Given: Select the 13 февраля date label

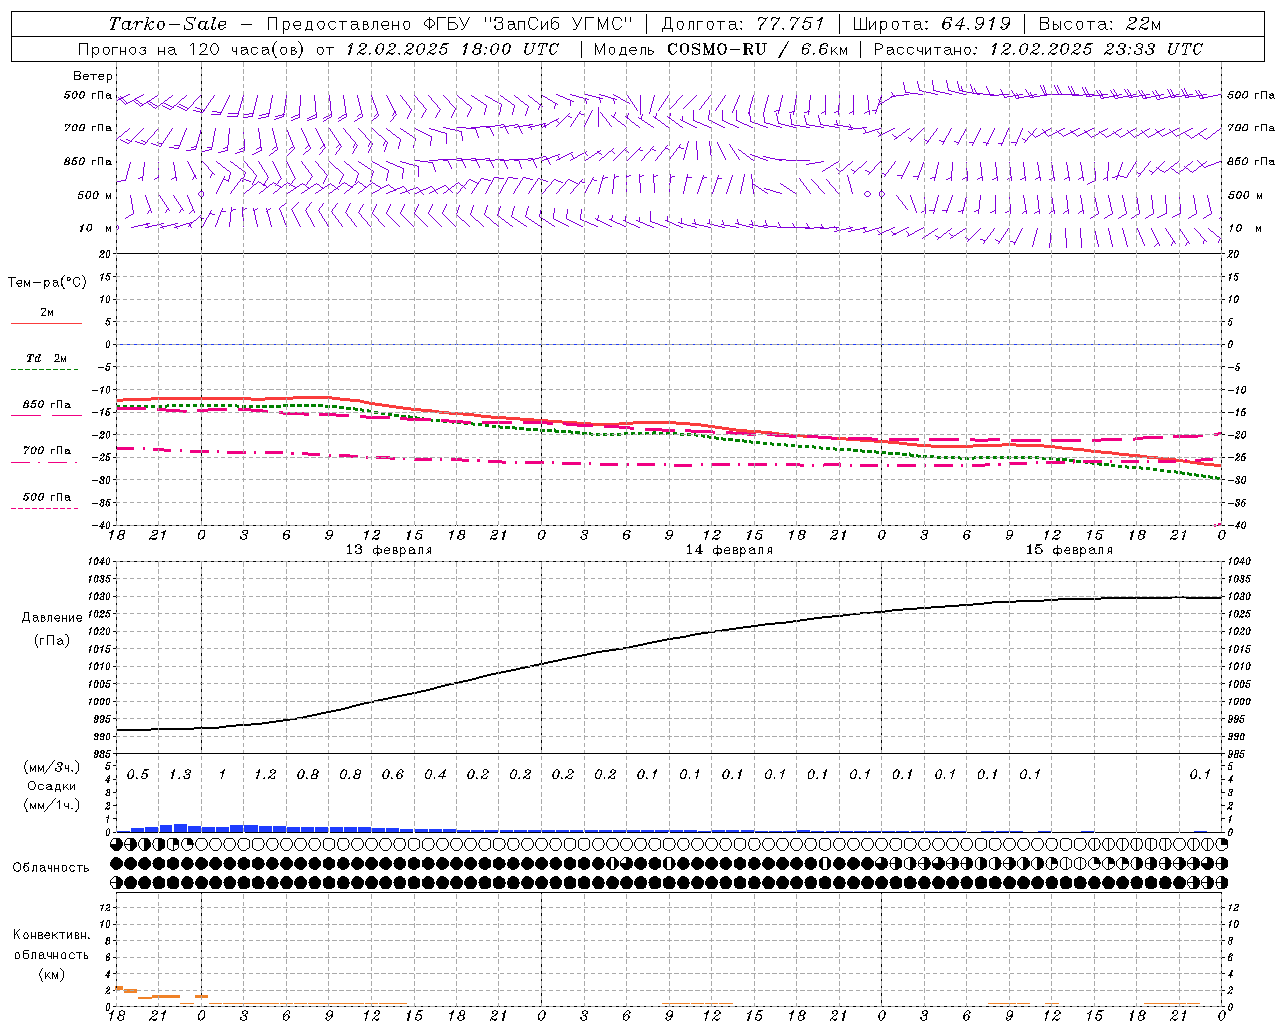Looking at the screenshot, I should (x=389, y=550).
